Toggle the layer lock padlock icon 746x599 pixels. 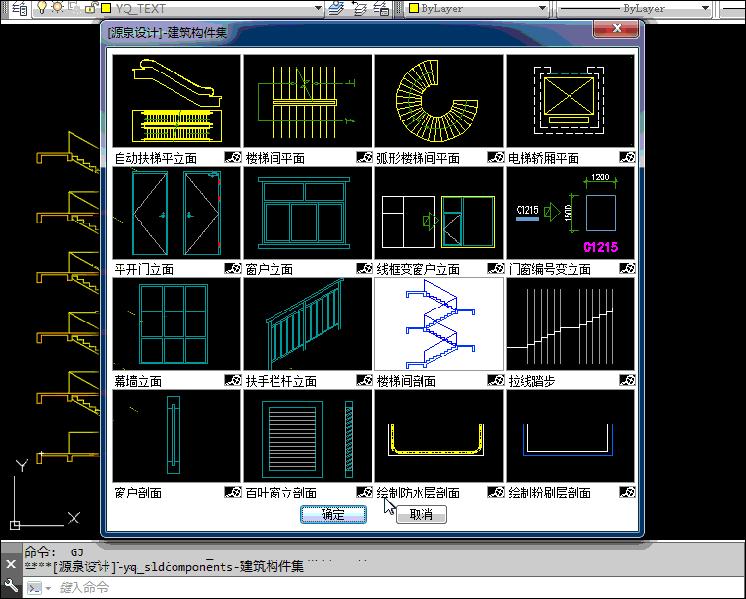coord(92,8)
